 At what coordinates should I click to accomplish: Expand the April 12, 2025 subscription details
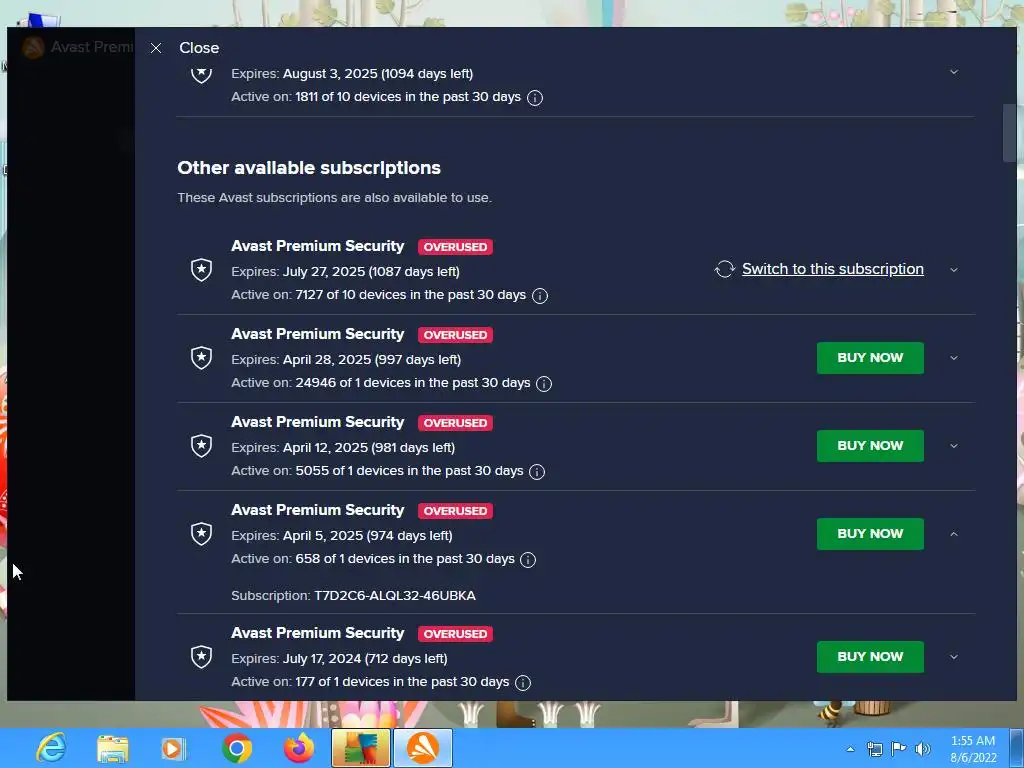coord(953,446)
